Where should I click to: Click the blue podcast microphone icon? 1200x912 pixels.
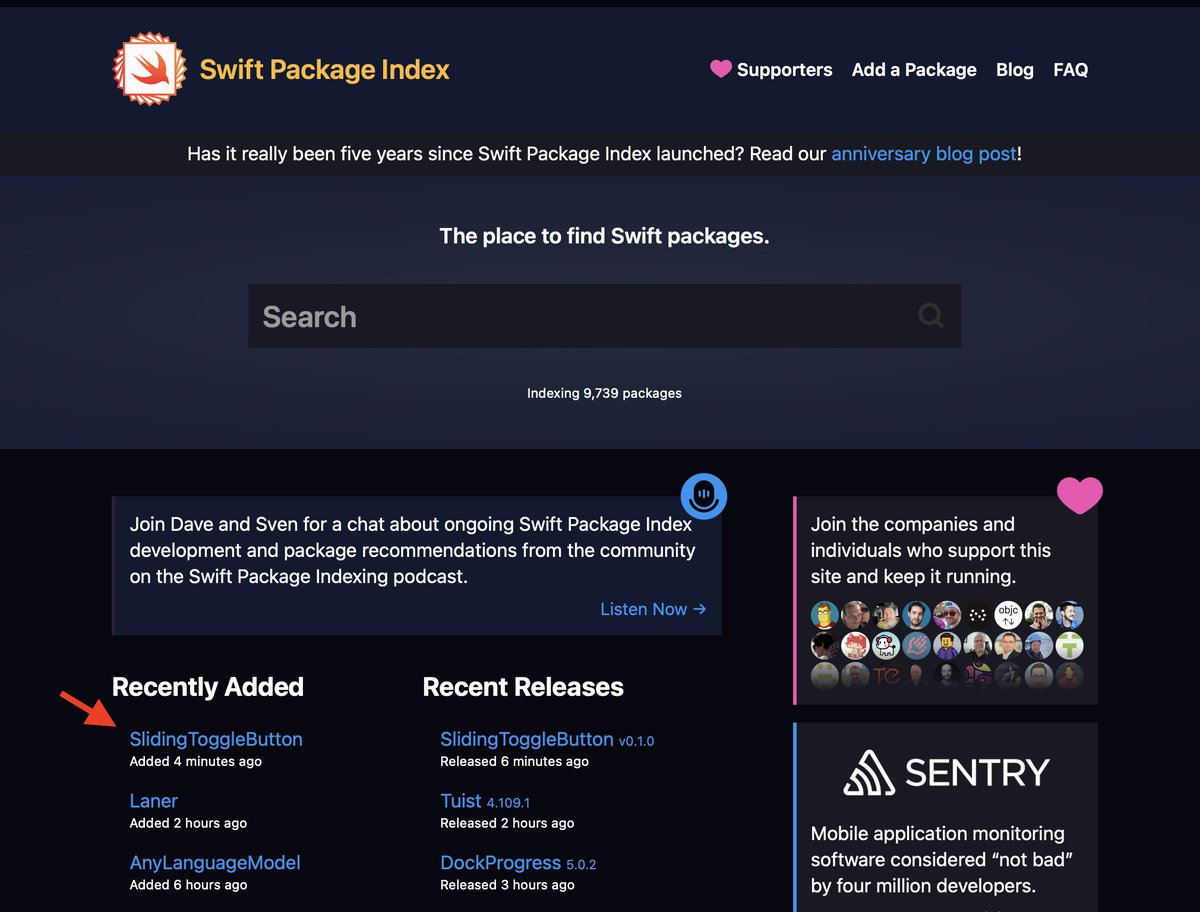pyautogui.click(x=704, y=496)
